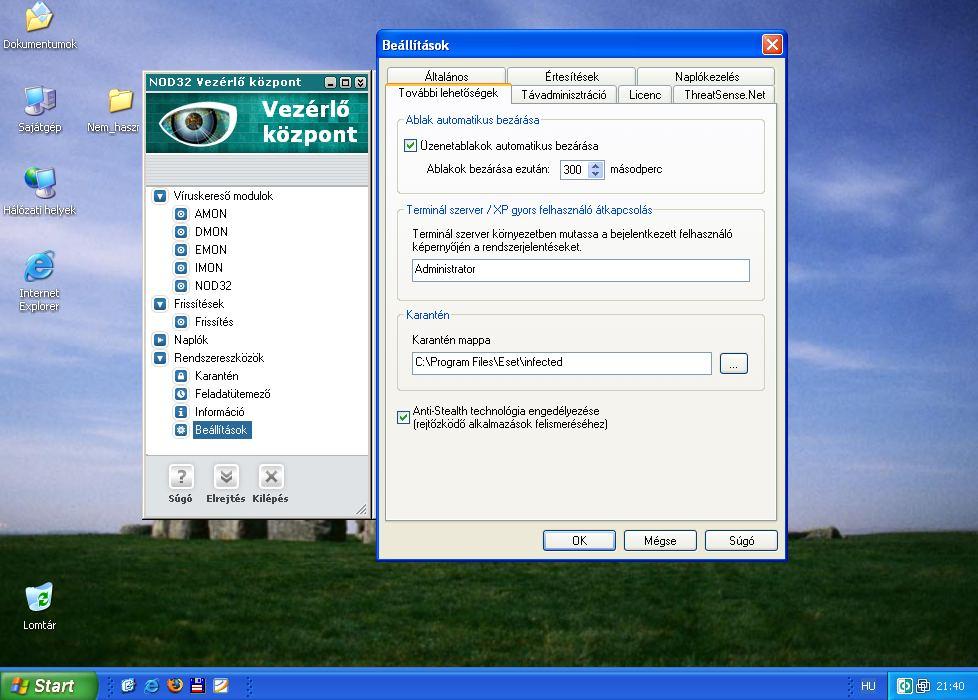Collapse the Frissítések tree node
The height and width of the screenshot is (700, 978).
tap(160, 304)
